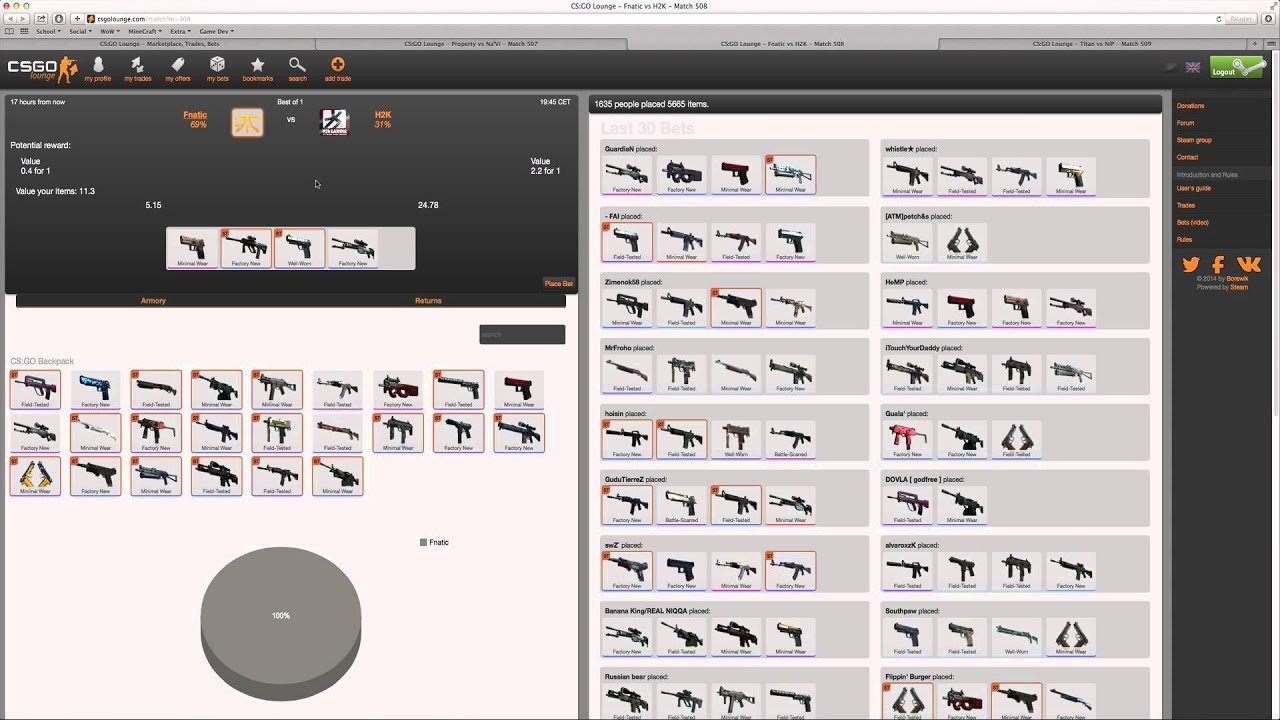Click the Safari share icon
This screenshot has width=1280, height=720.
click(41, 19)
